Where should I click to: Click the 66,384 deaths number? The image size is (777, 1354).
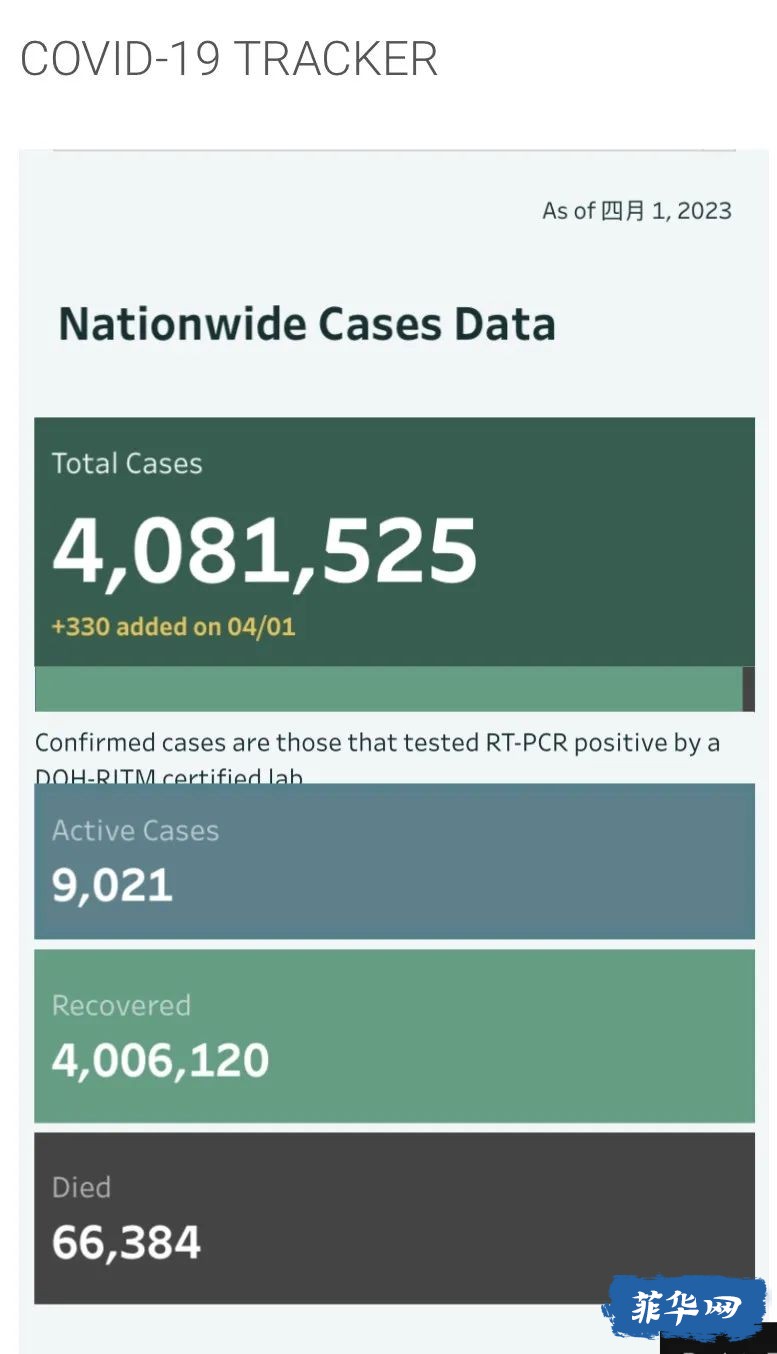(x=126, y=1242)
